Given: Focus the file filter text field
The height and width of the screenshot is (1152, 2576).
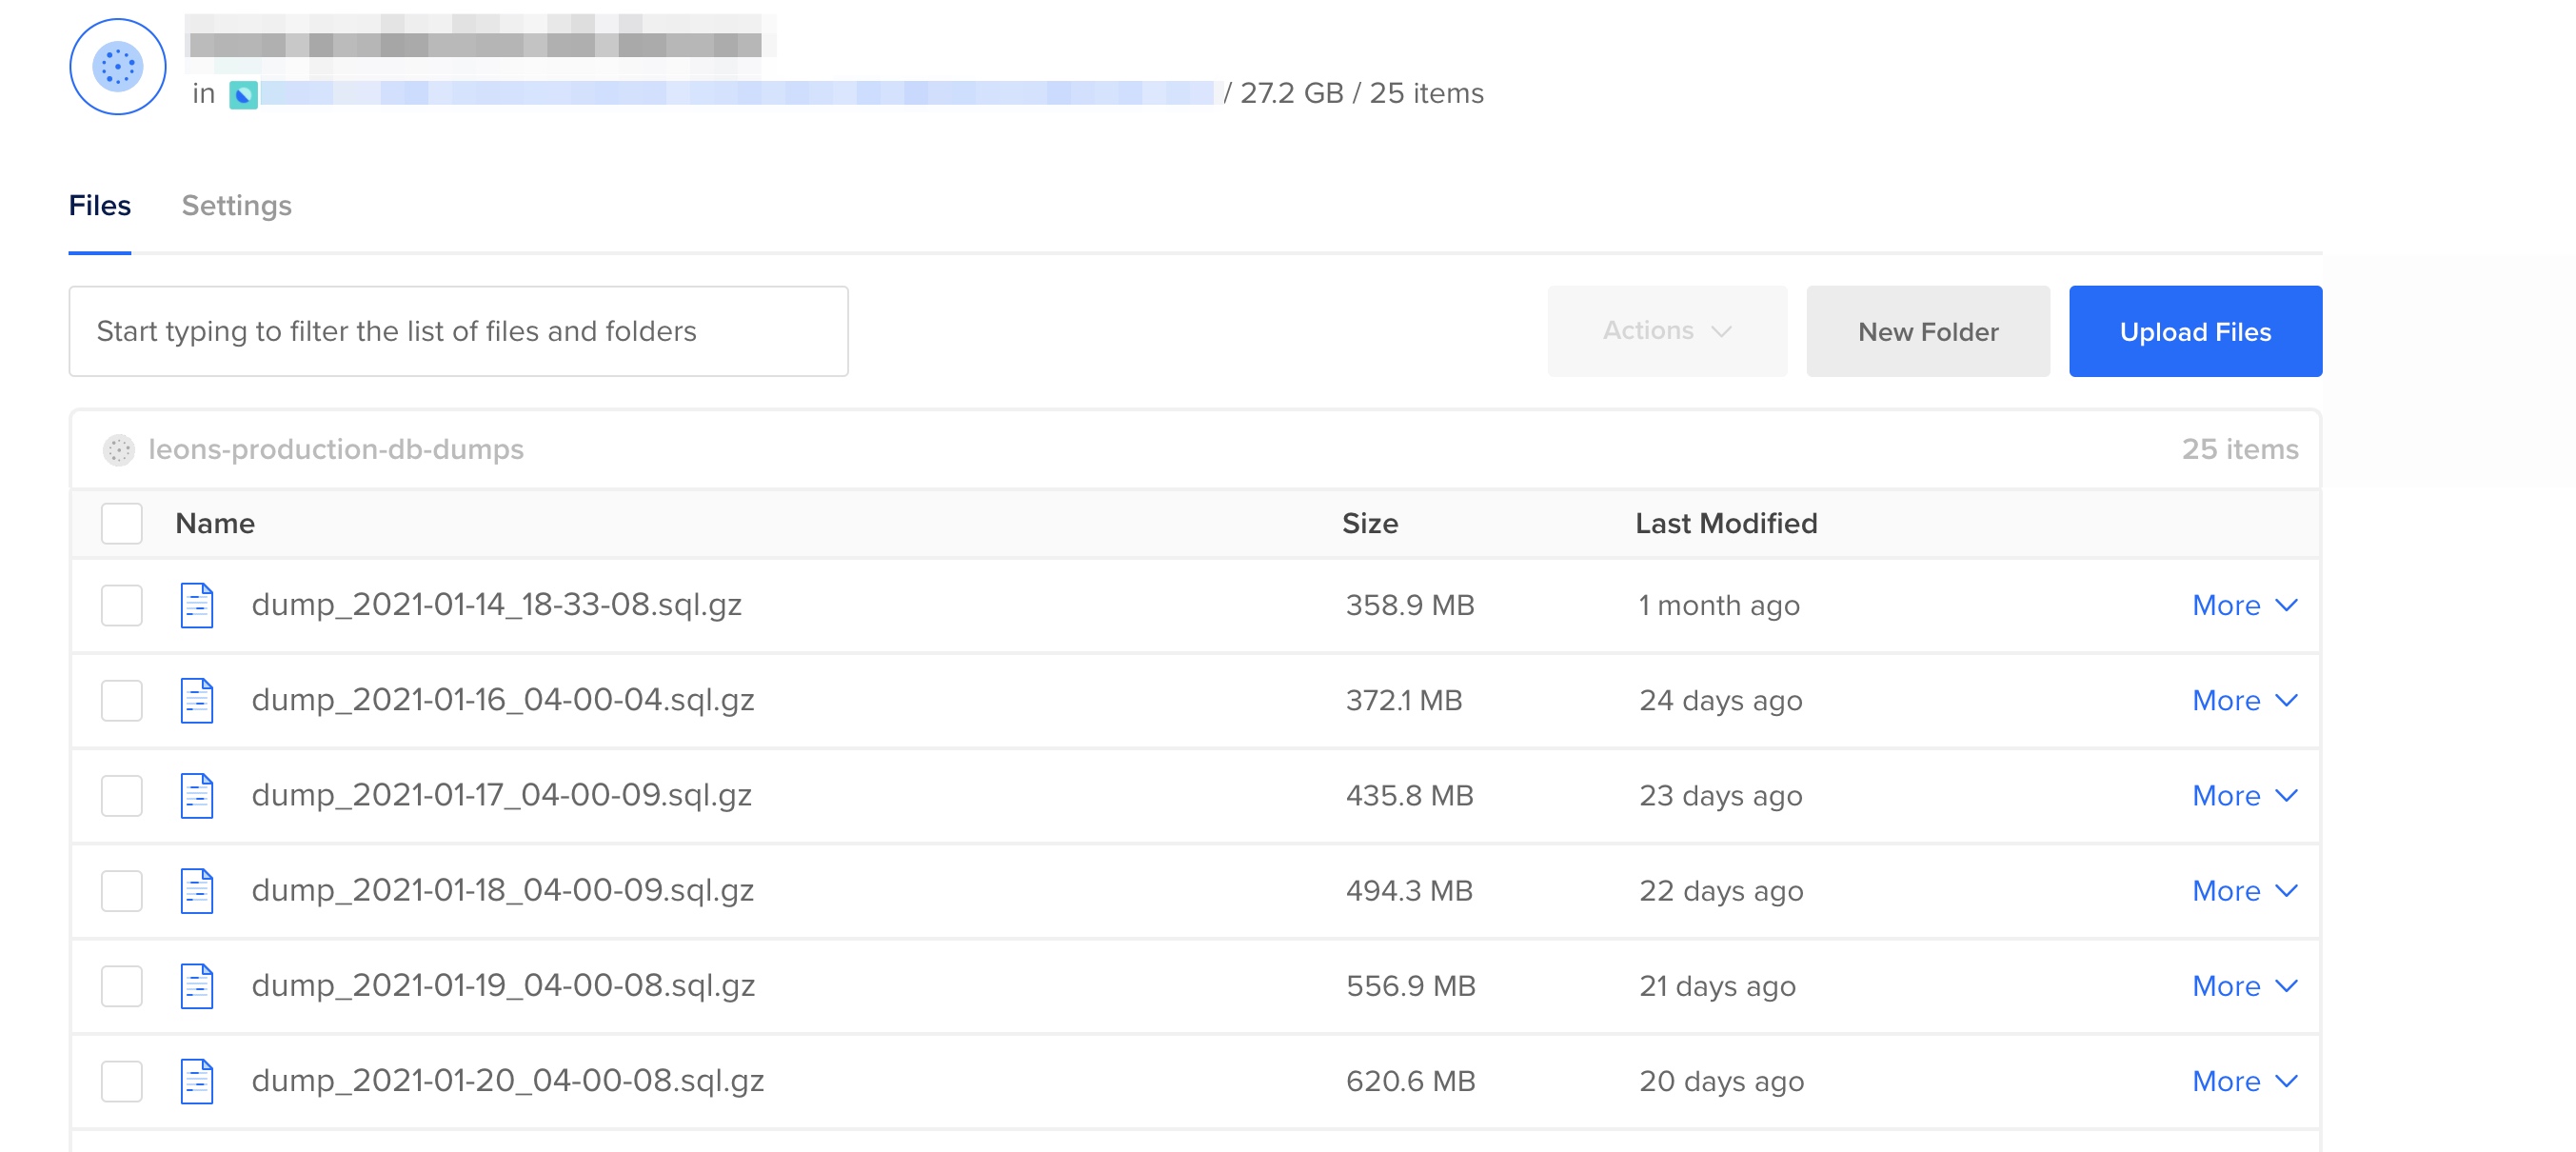Looking at the screenshot, I should [458, 331].
